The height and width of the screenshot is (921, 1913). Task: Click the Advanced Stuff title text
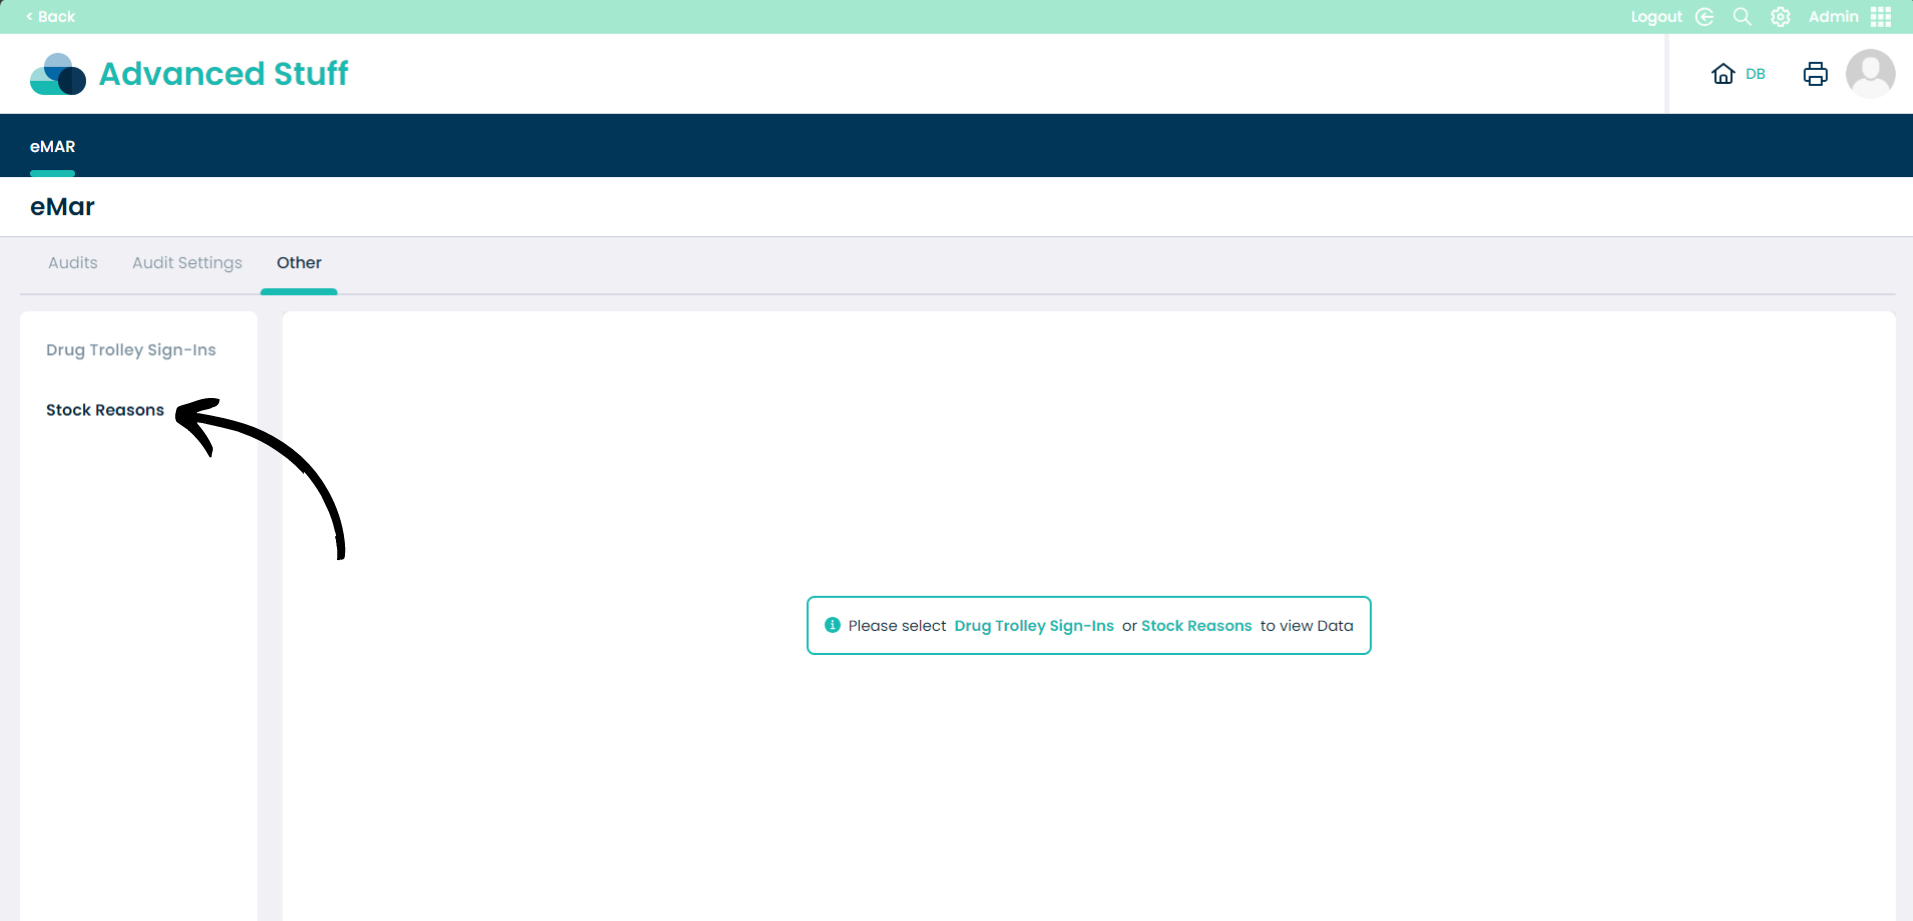(223, 74)
